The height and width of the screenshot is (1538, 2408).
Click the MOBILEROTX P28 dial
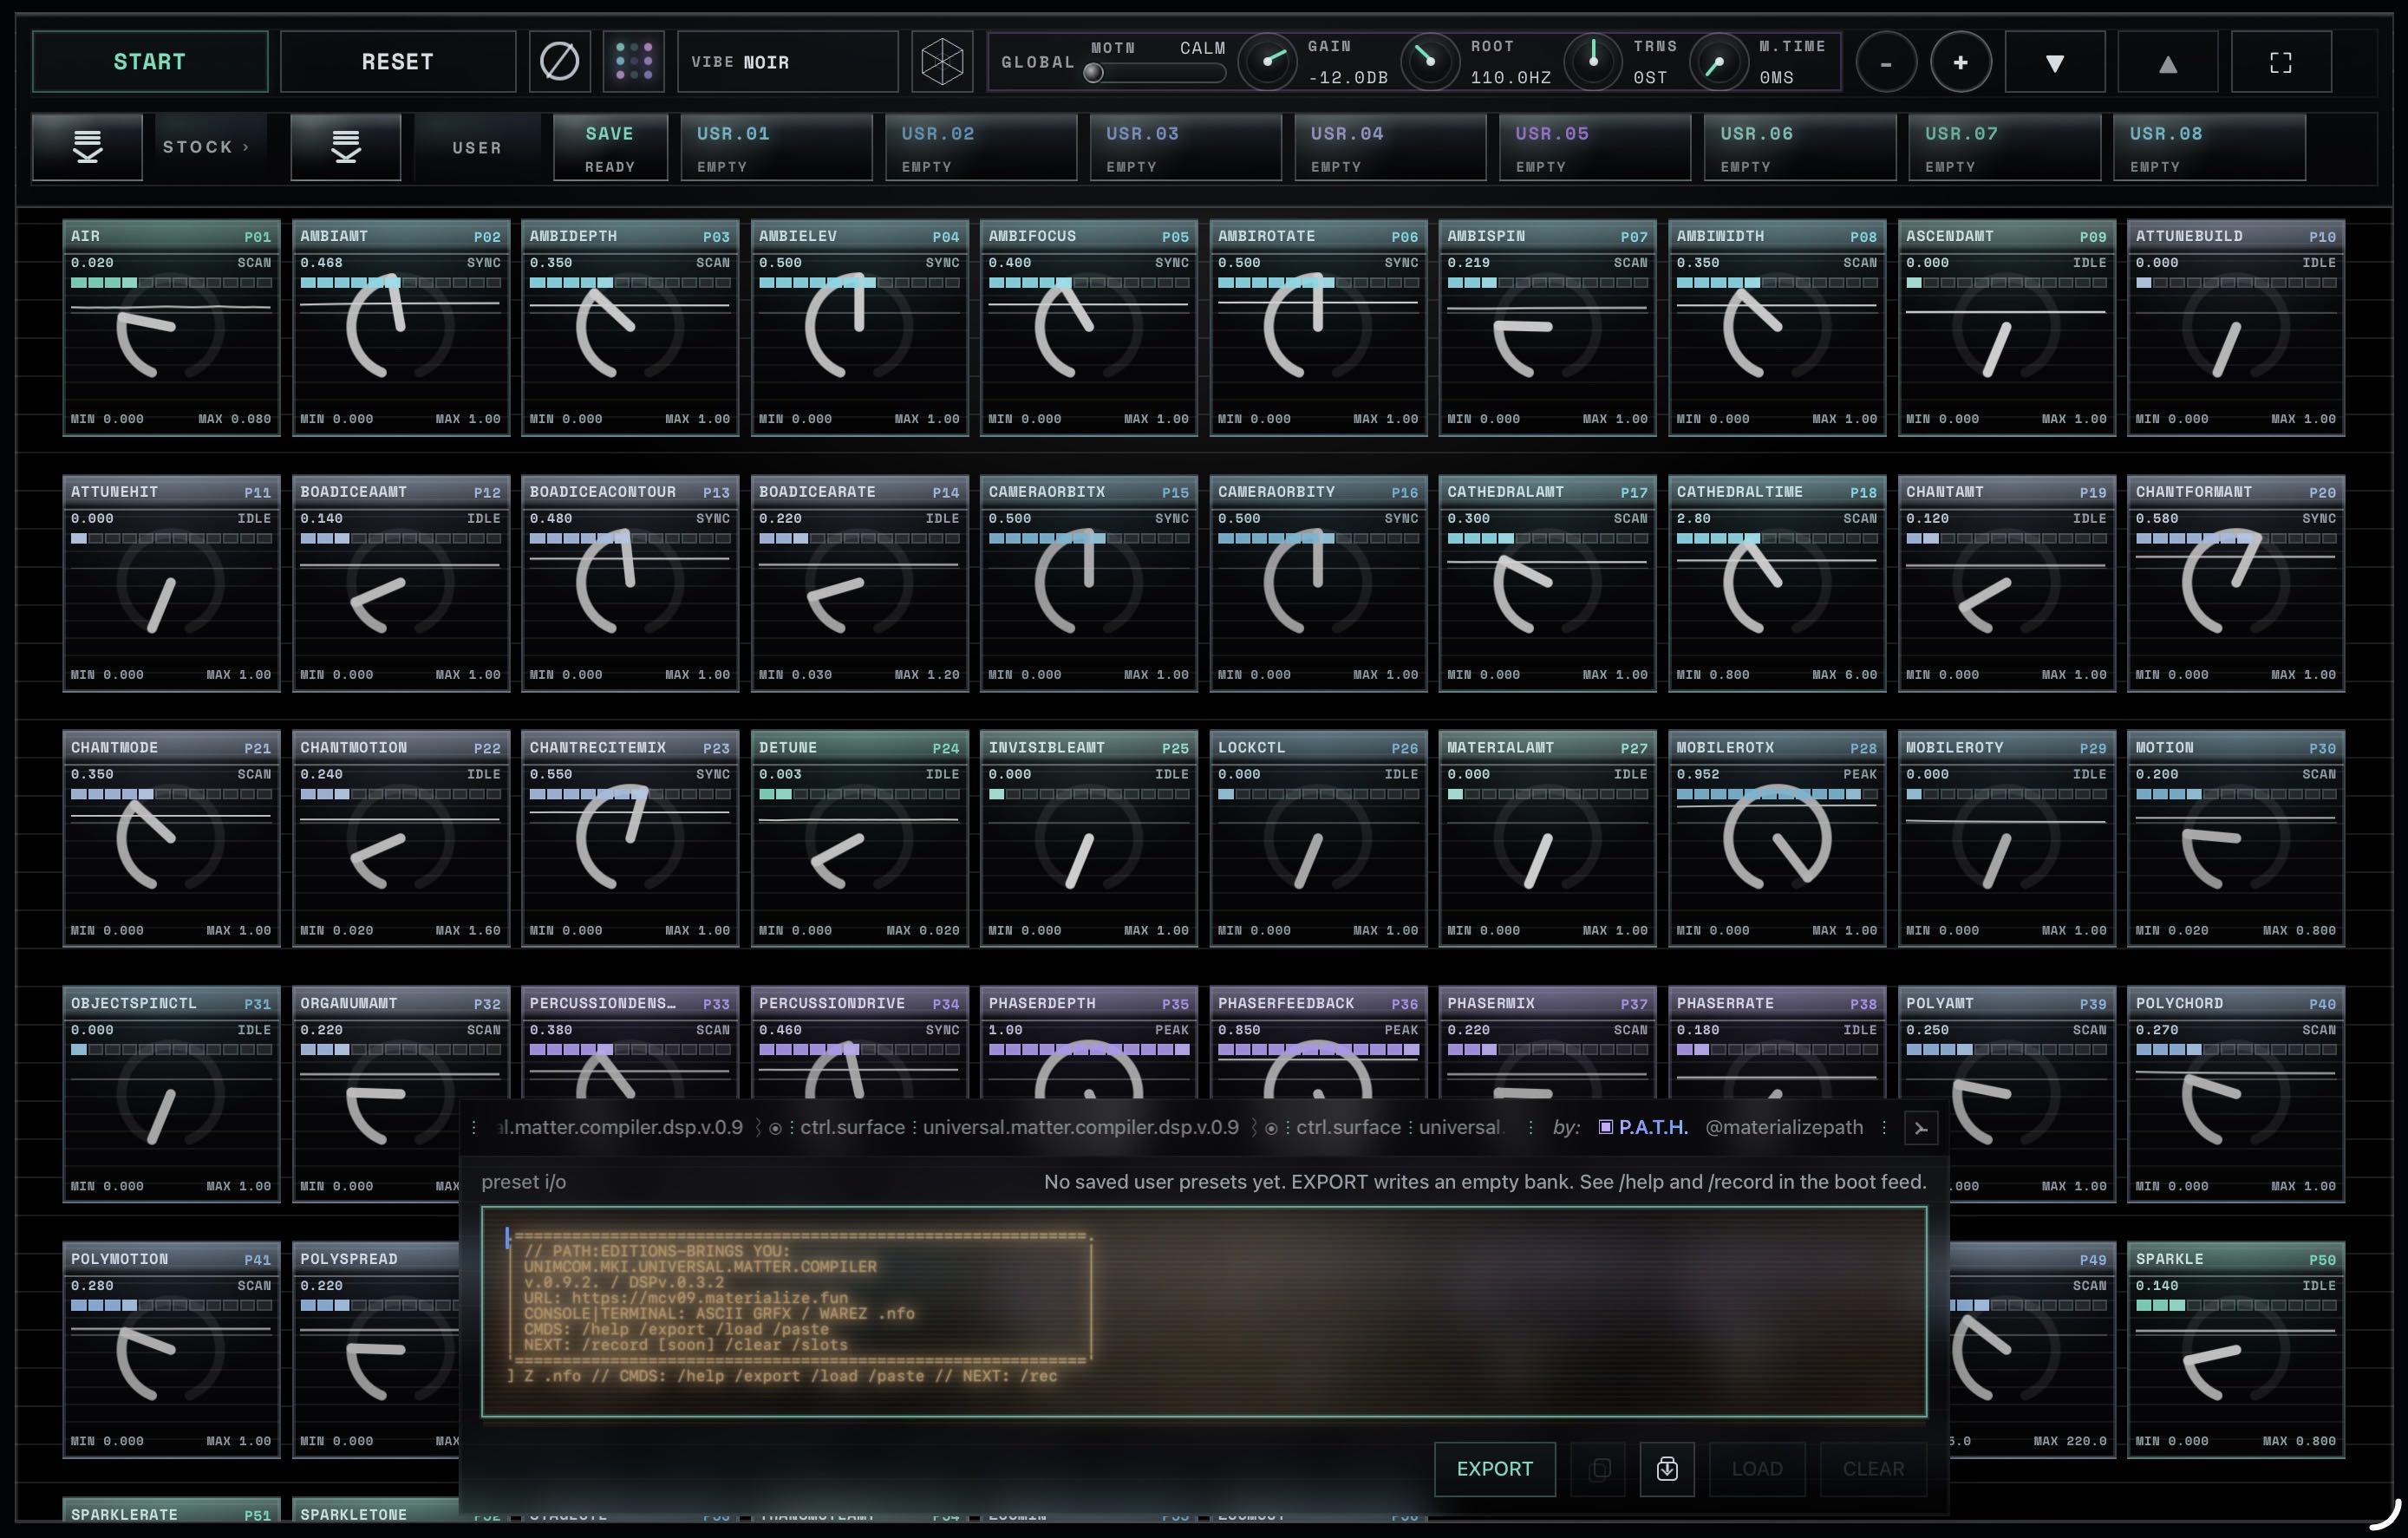[1777, 839]
